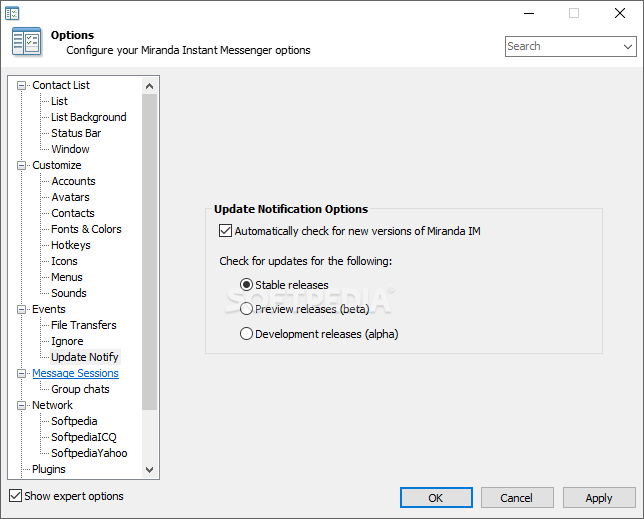Open the Ignore options page
Image resolution: width=644 pixels, height=519 pixels.
pos(67,341)
